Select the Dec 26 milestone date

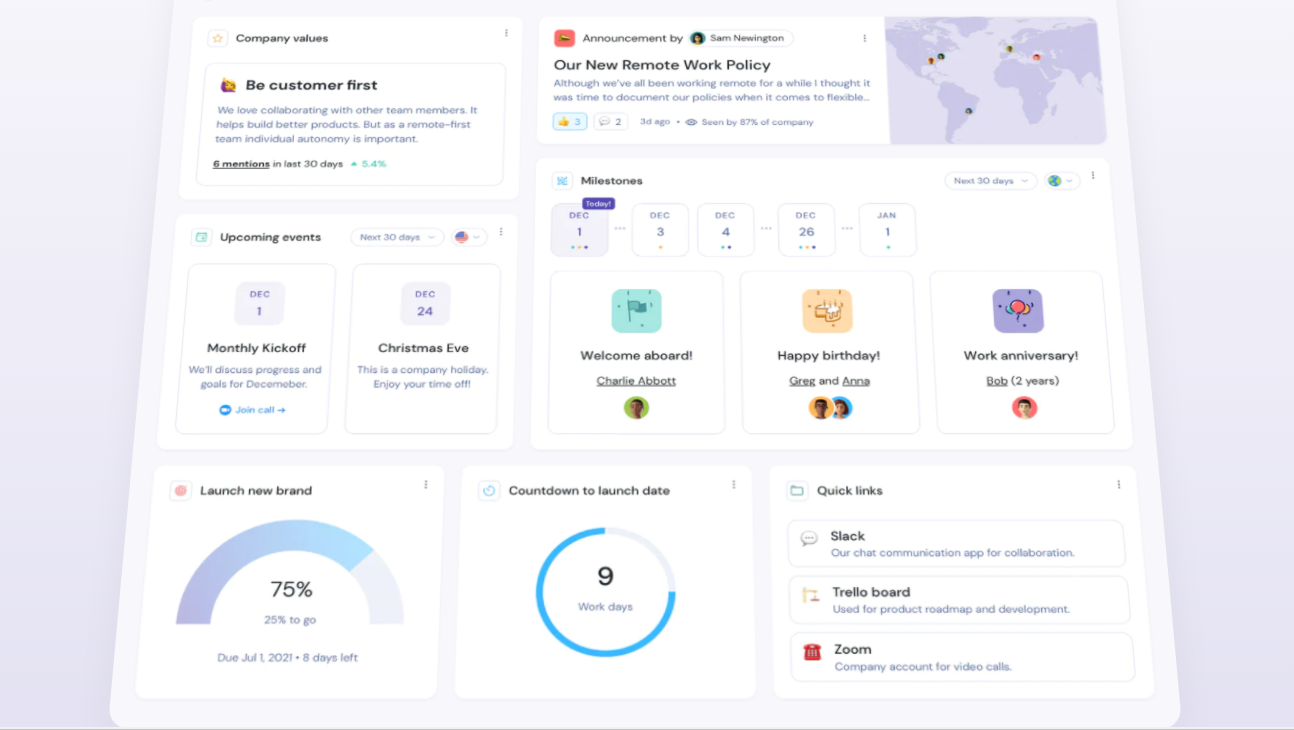(x=806, y=230)
